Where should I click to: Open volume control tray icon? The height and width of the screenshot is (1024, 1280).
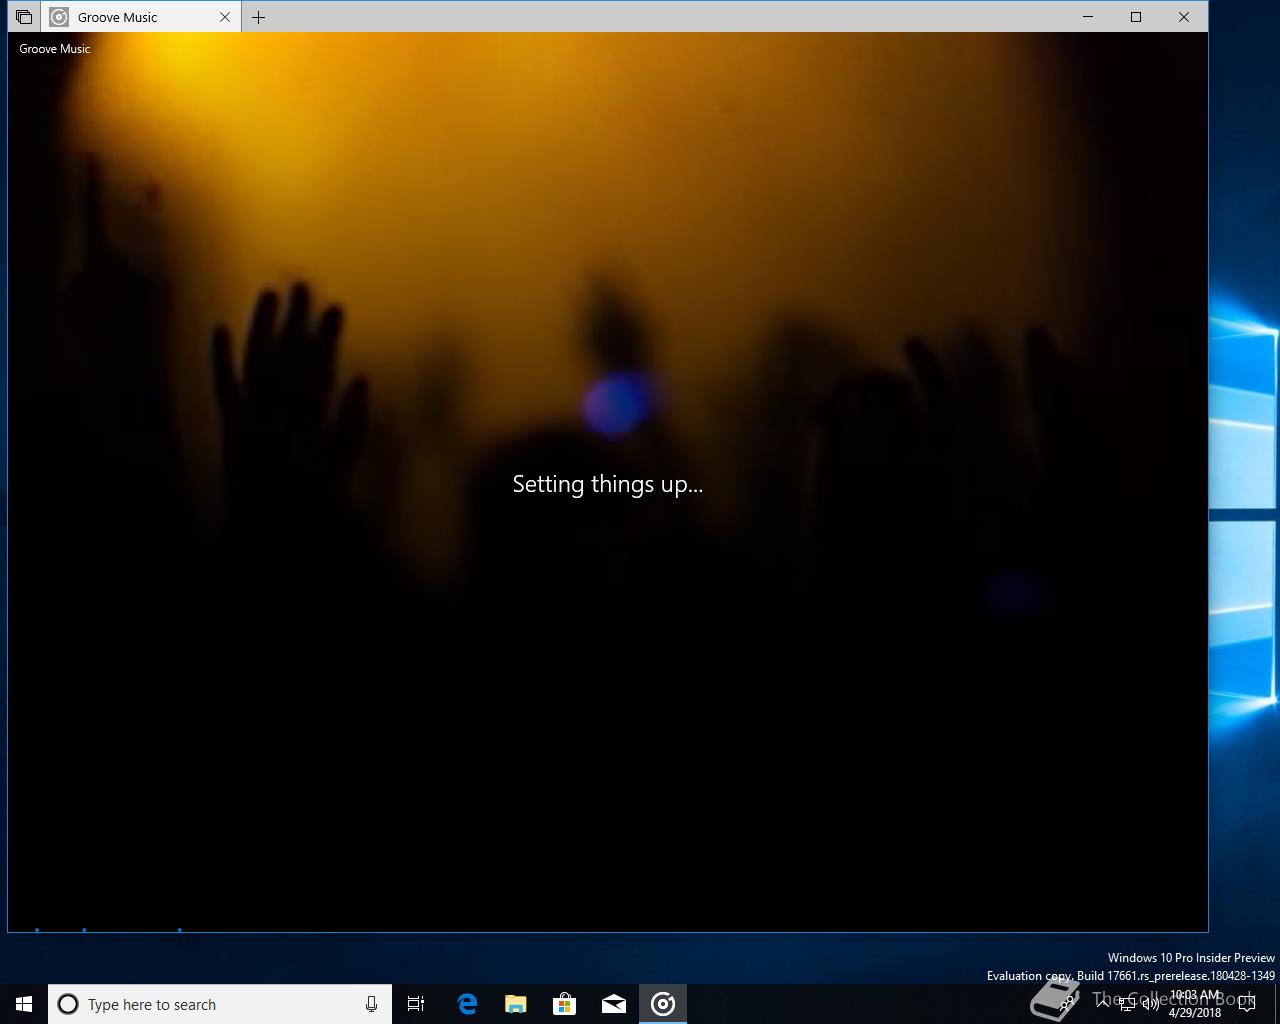[1150, 1004]
